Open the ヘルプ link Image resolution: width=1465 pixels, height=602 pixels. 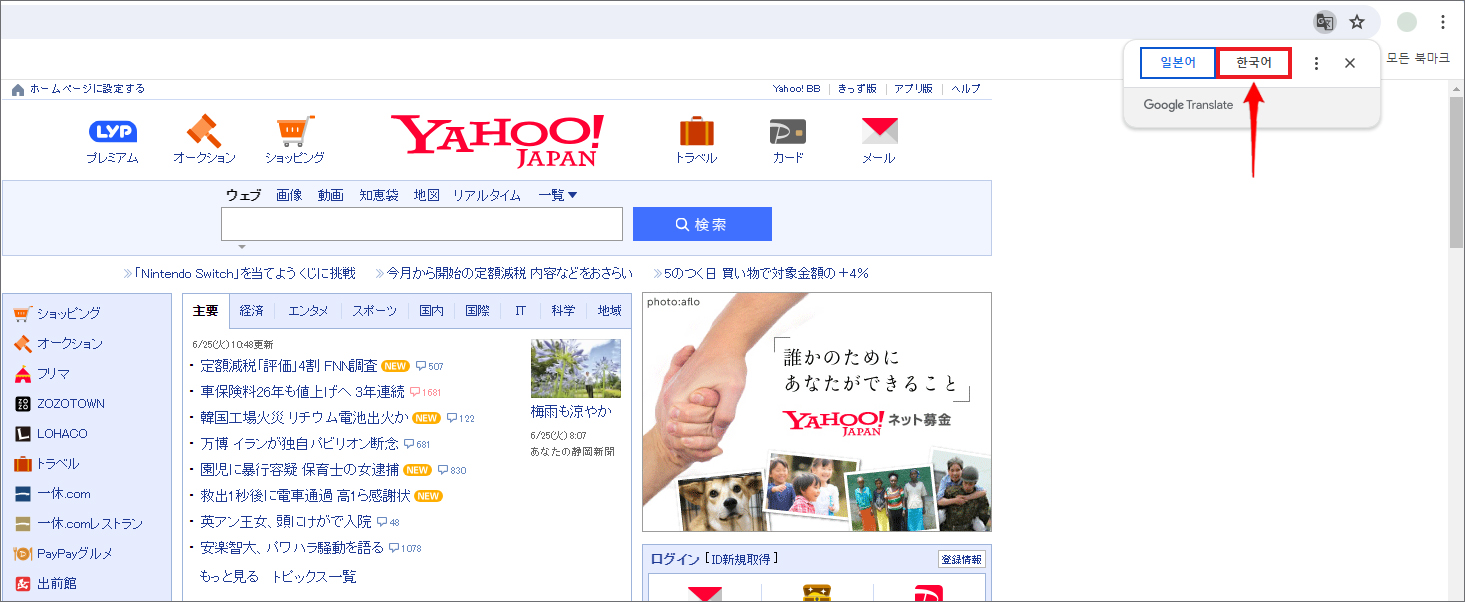click(x=966, y=89)
